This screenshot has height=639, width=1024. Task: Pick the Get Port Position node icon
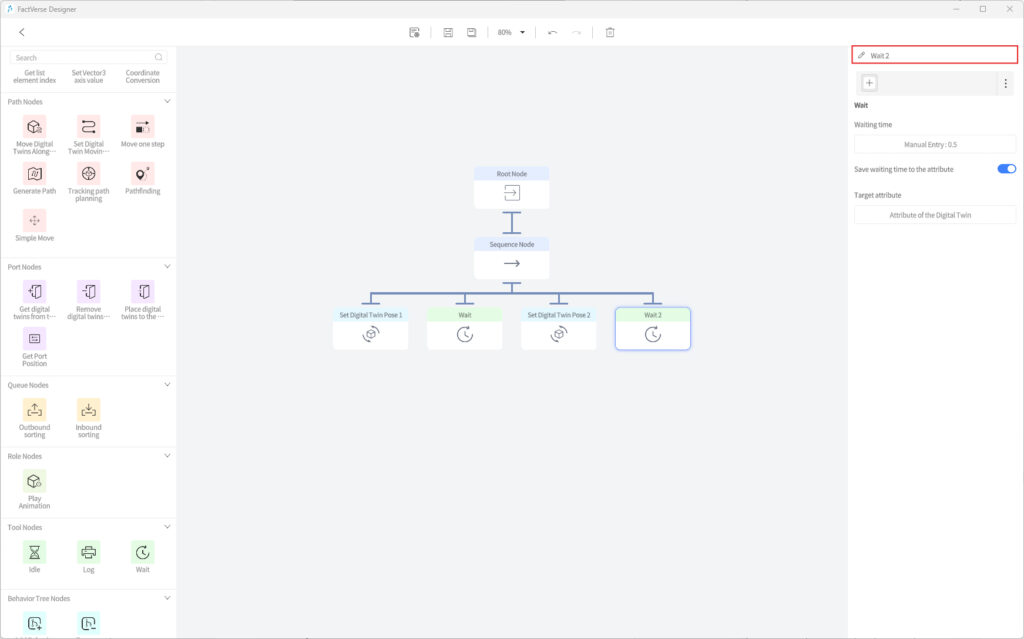click(x=35, y=339)
